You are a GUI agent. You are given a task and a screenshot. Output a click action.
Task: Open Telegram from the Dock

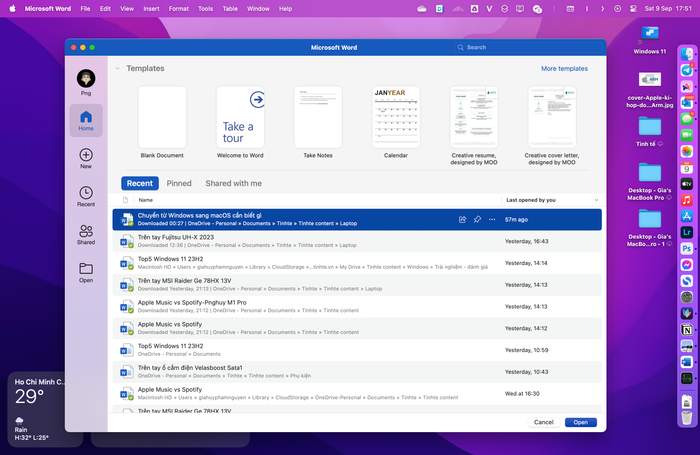(x=687, y=71)
